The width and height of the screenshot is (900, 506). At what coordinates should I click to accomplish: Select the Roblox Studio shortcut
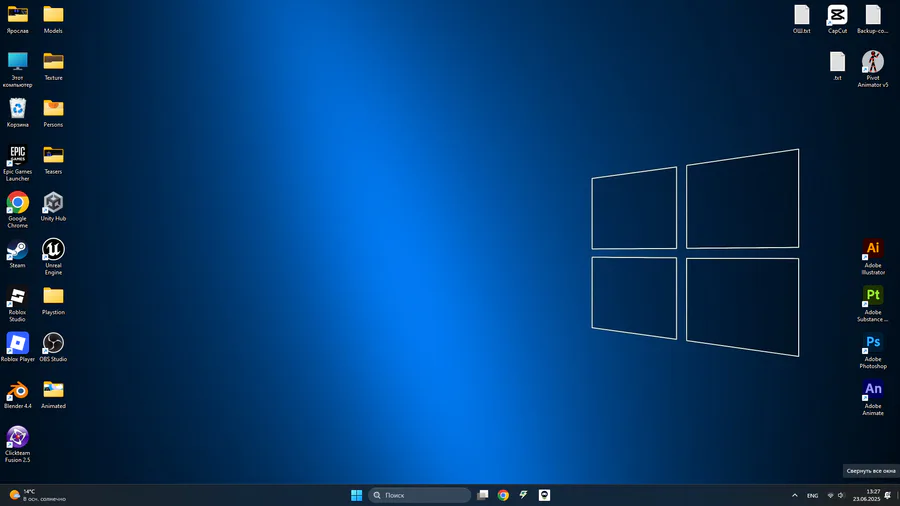point(17,304)
